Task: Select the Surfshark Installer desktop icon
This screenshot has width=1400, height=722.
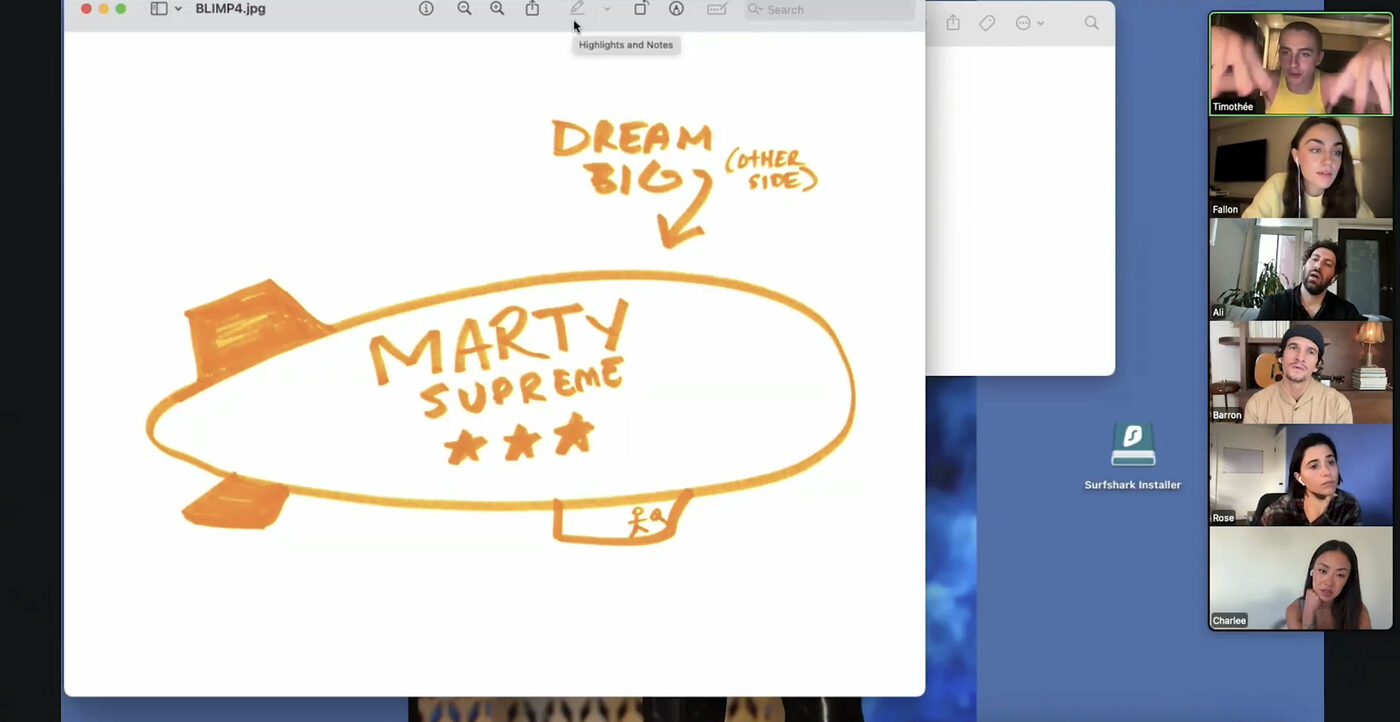Action: point(1133,446)
